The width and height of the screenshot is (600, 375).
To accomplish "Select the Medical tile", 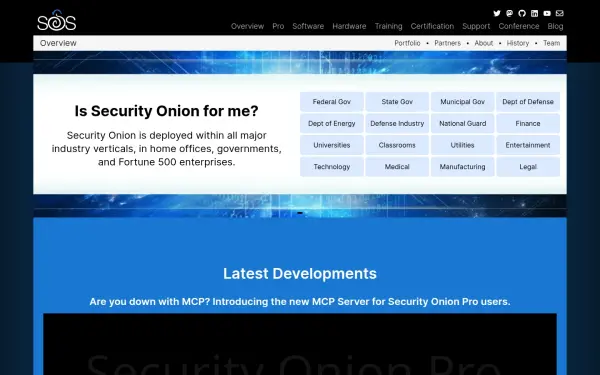I will tap(397, 167).
